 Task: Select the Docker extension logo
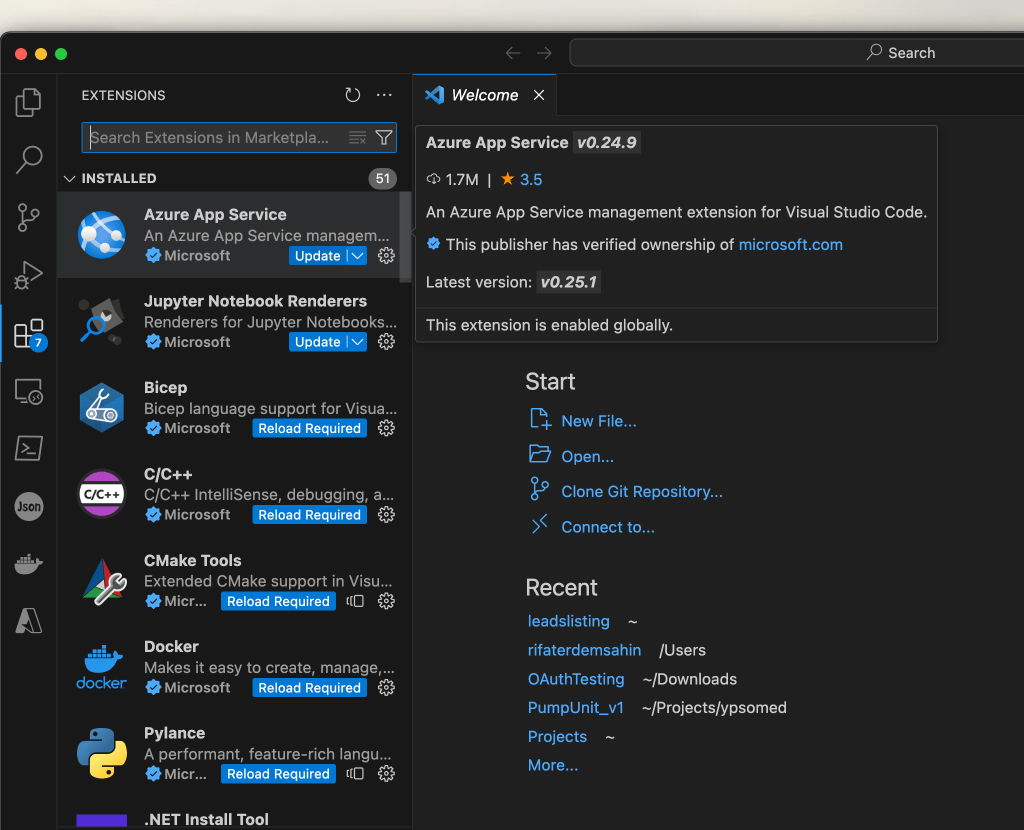click(101, 667)
